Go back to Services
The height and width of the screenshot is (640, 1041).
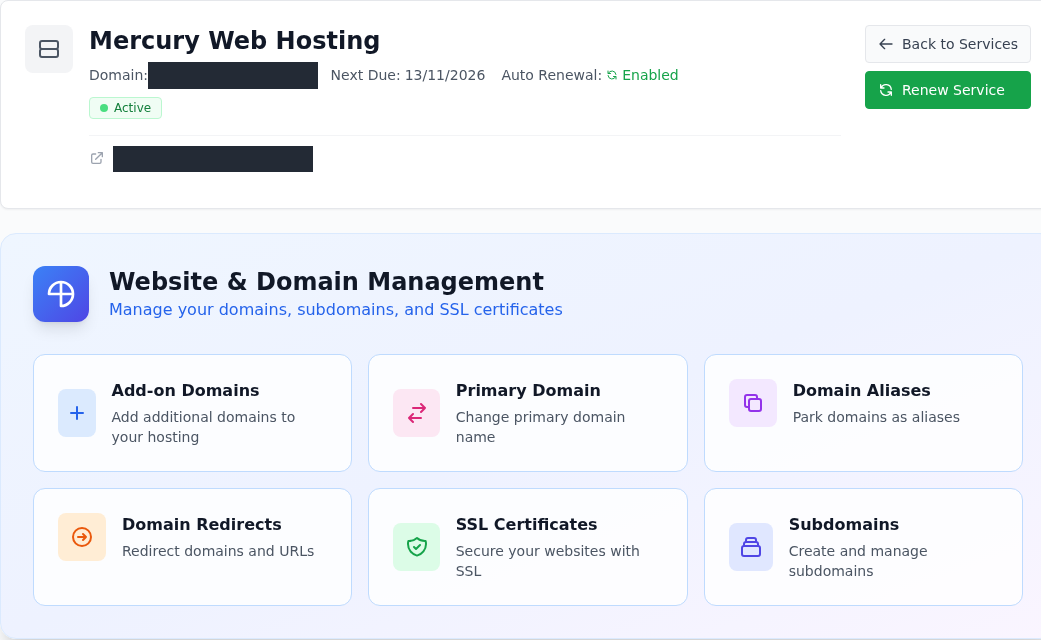947,44
